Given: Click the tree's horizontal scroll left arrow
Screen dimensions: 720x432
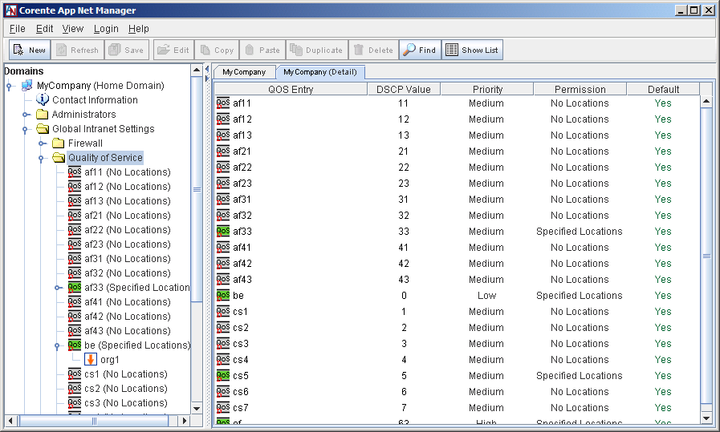Looking at the screenshot, I should [x=11, y=420].
